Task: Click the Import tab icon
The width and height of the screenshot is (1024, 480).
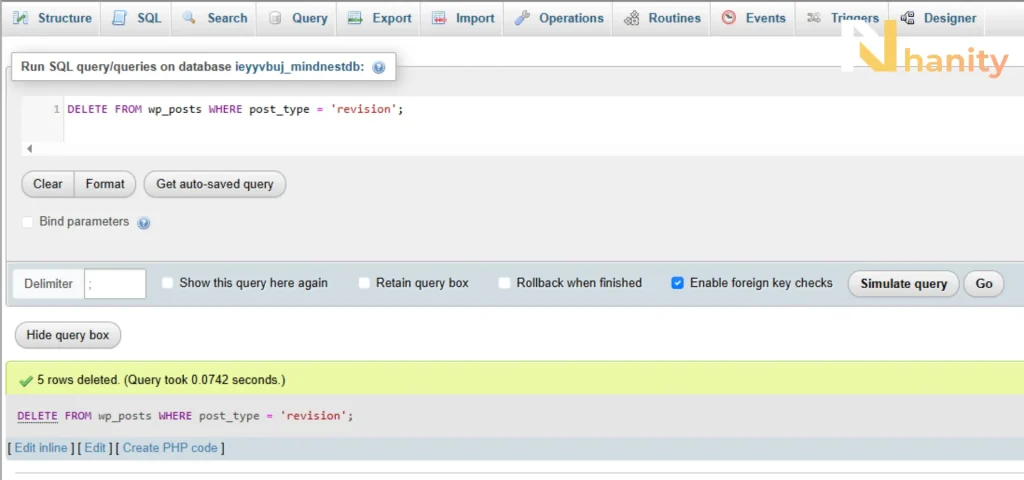Action: (439, 18)
